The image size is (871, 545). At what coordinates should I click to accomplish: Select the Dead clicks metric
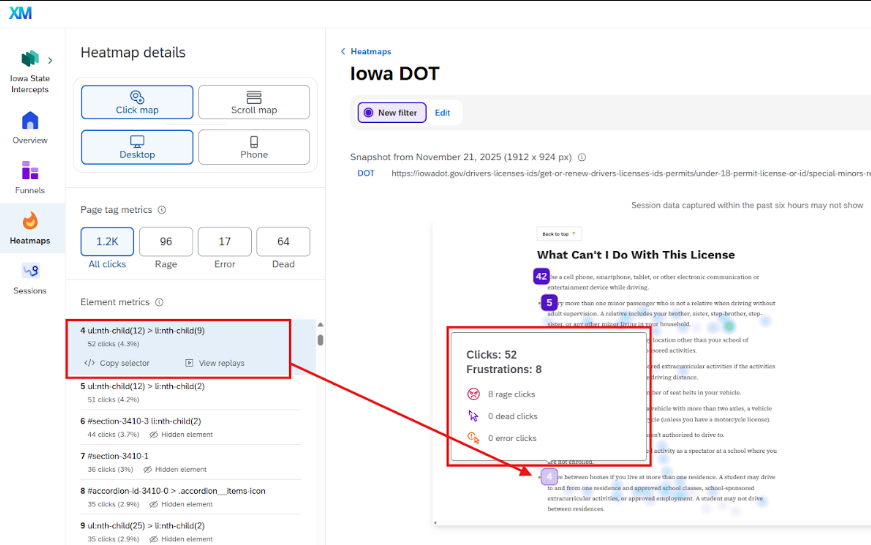click(283, 242)
